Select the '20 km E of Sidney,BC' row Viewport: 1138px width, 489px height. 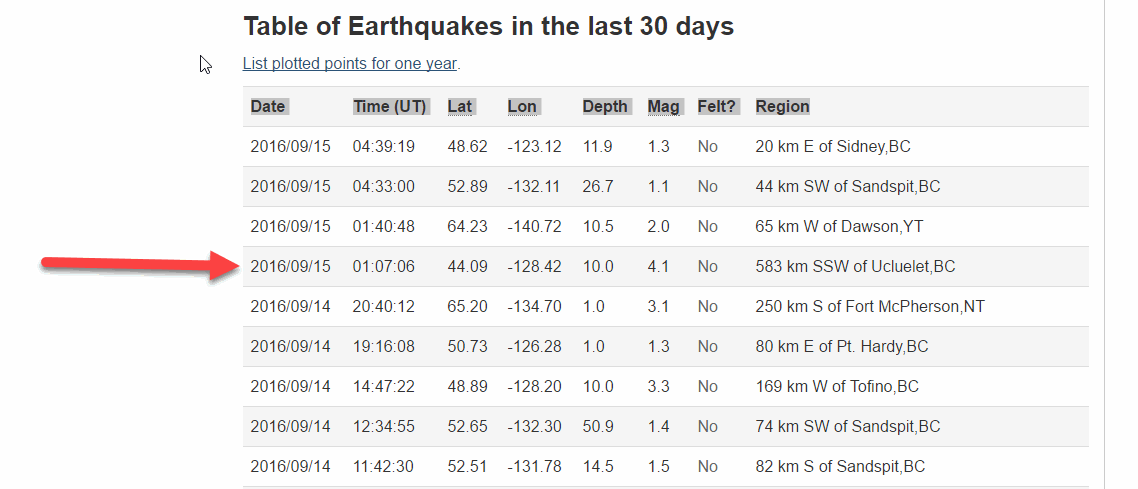pyautogui.click(x=832, y=147)
